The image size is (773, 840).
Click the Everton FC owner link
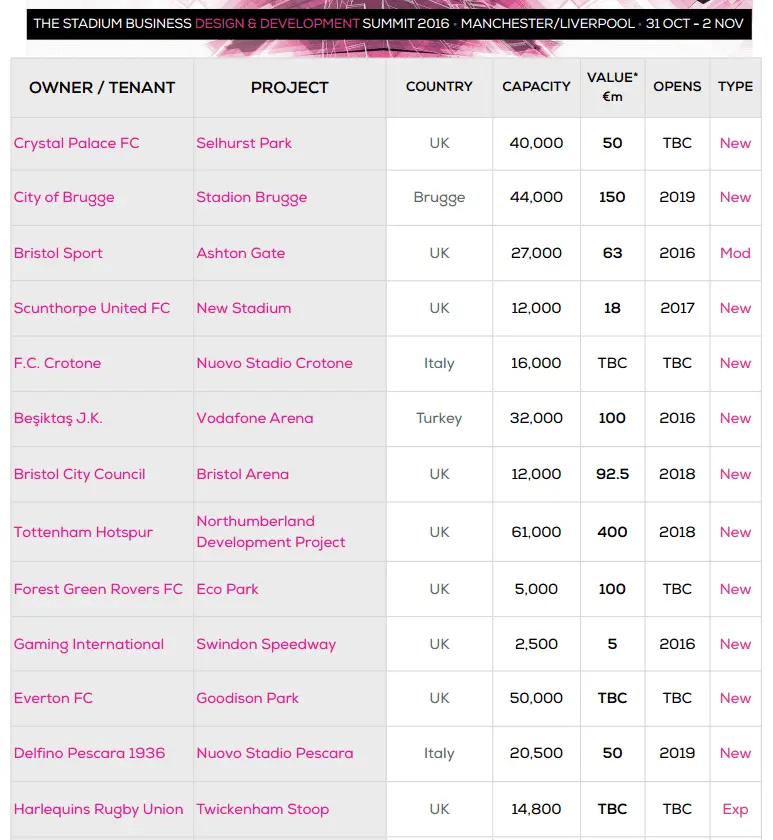[53, 698]
